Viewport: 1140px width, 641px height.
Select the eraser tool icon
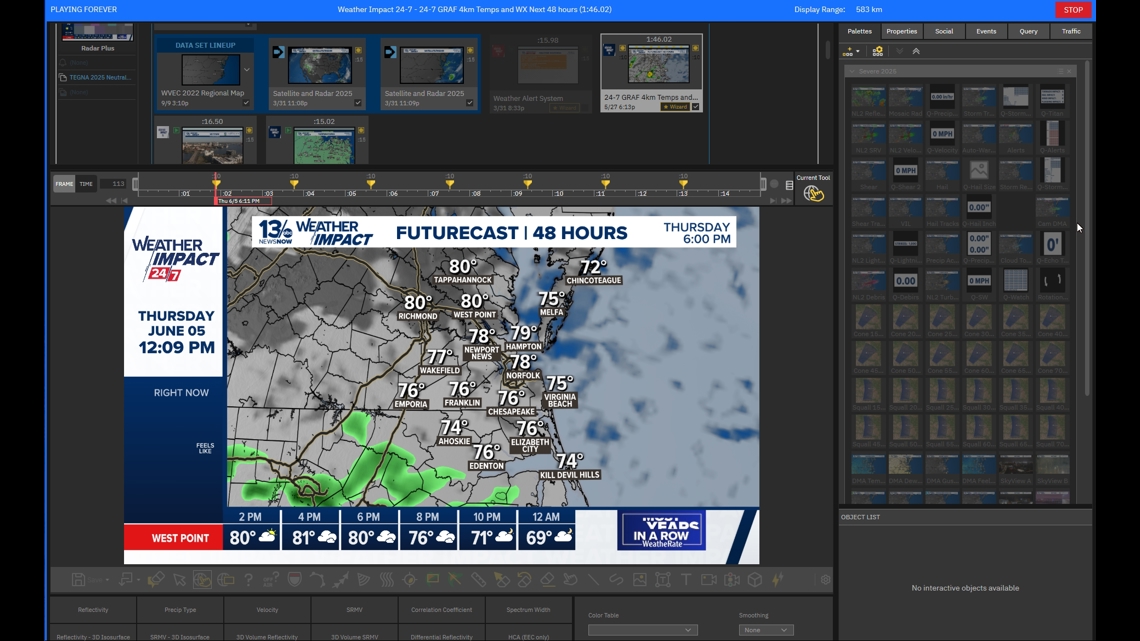click(547, 580)
